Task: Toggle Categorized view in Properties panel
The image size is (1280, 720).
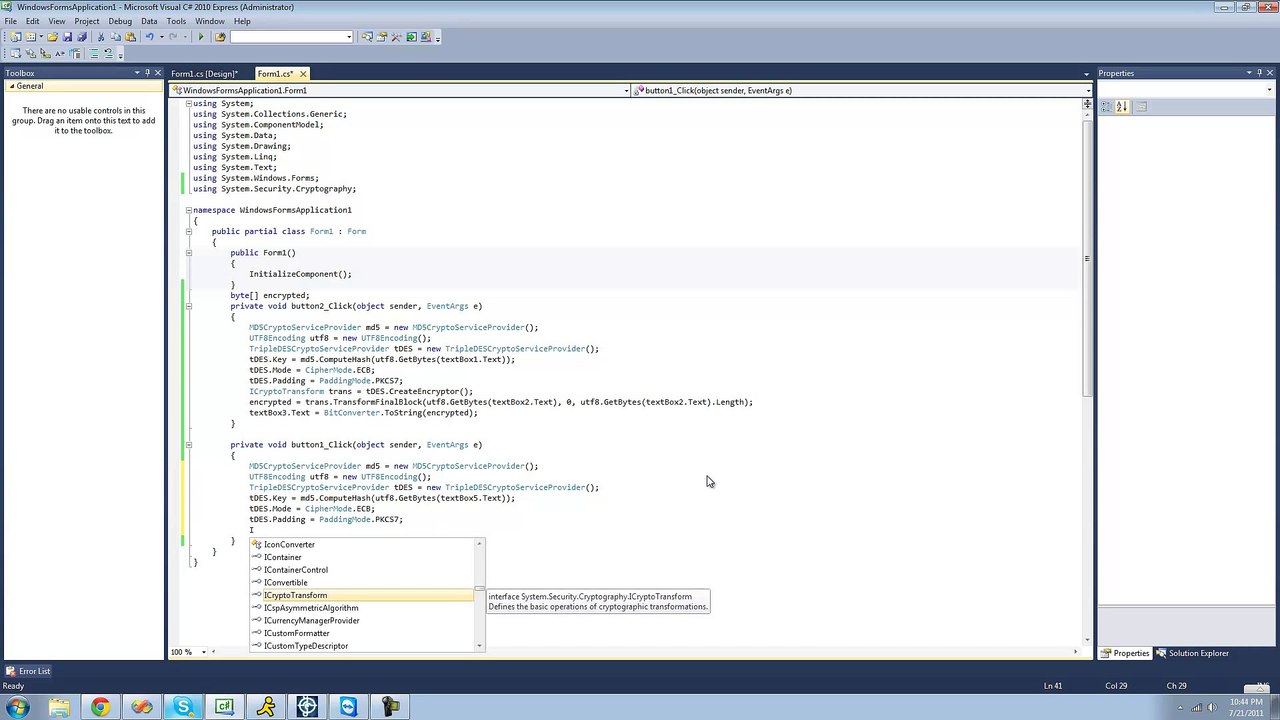Action: click(x=1107, y=107)
